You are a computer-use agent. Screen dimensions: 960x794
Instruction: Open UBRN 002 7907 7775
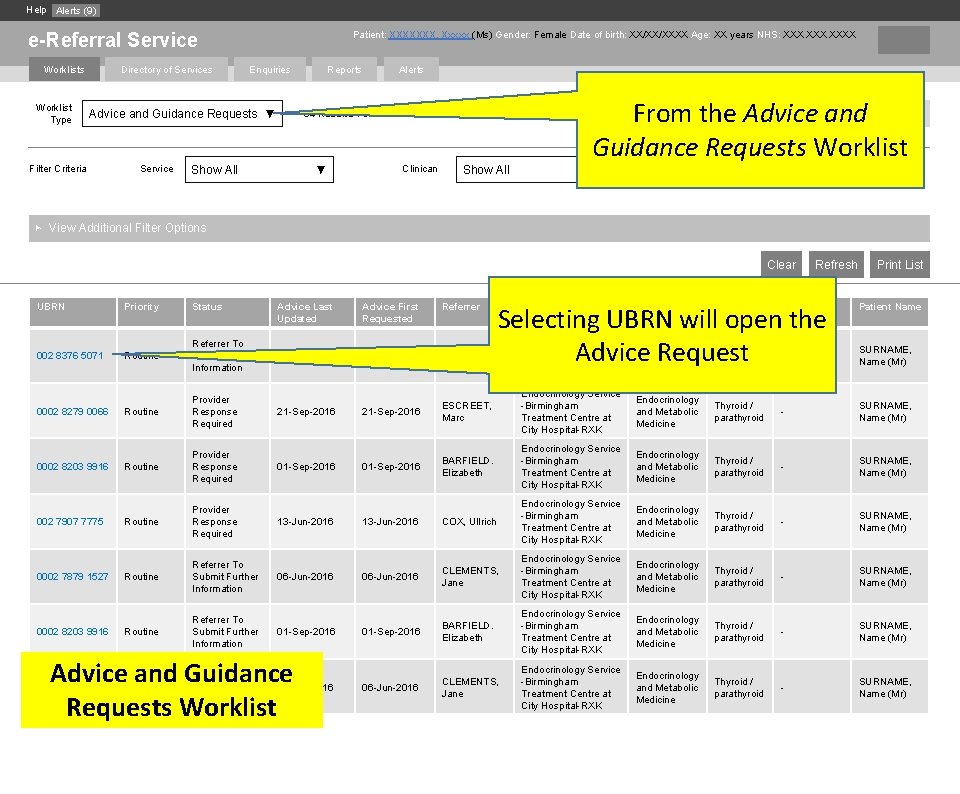(70, 522)
